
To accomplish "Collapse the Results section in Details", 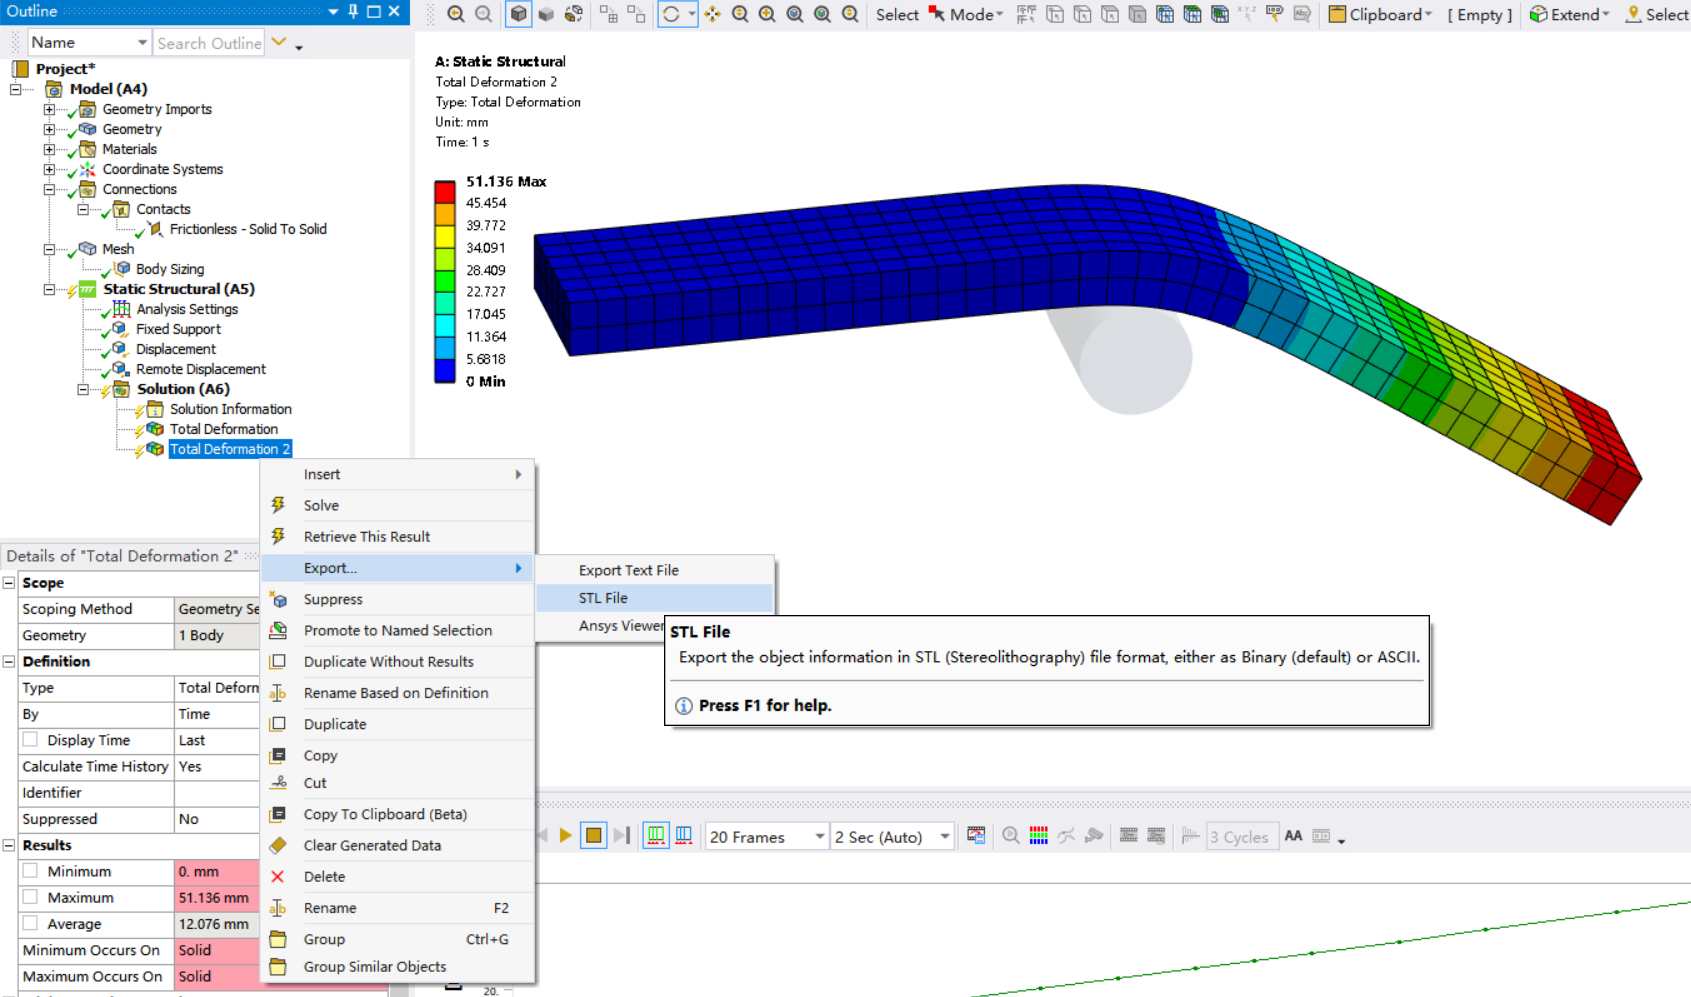I will (9, 845).
